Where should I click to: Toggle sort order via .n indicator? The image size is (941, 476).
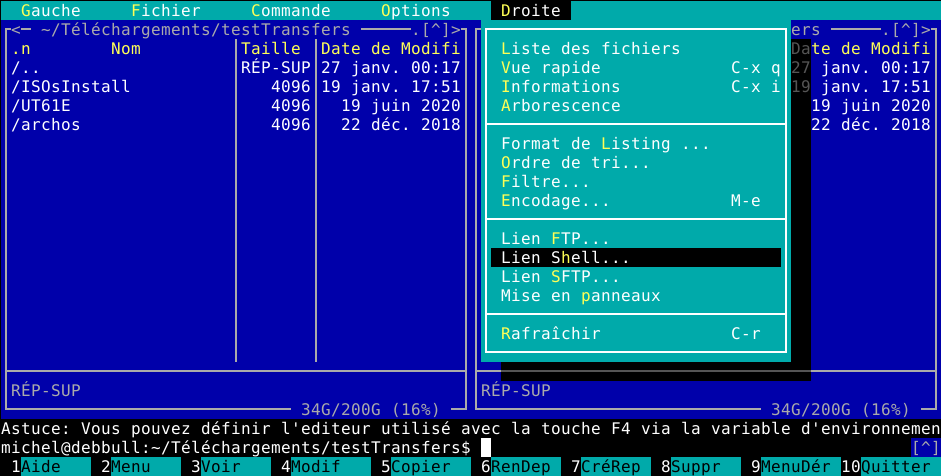pos(20,49)
